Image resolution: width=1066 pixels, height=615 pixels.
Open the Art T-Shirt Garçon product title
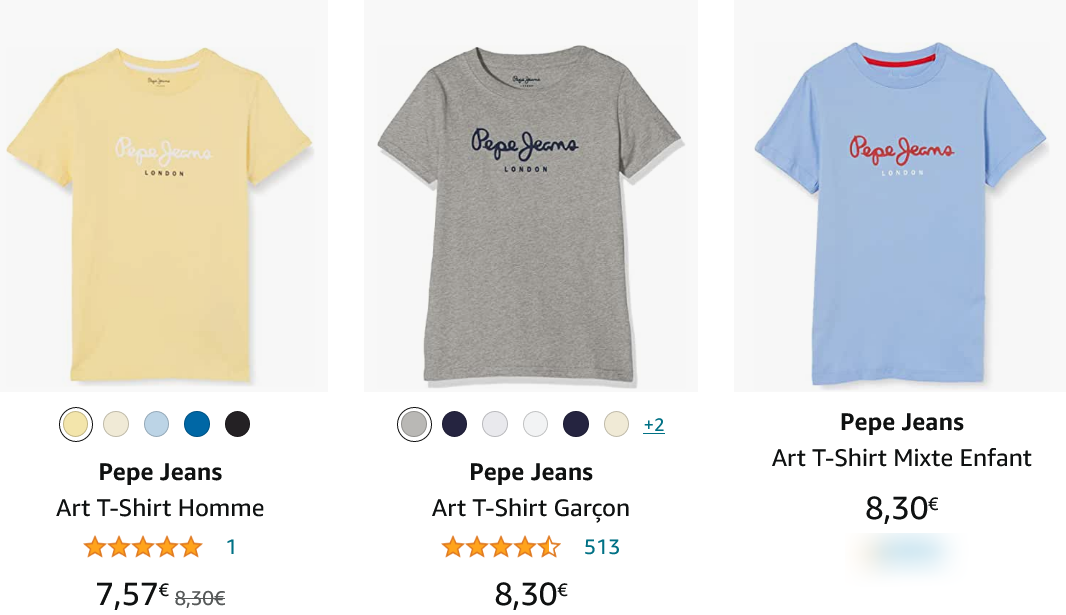530,507
